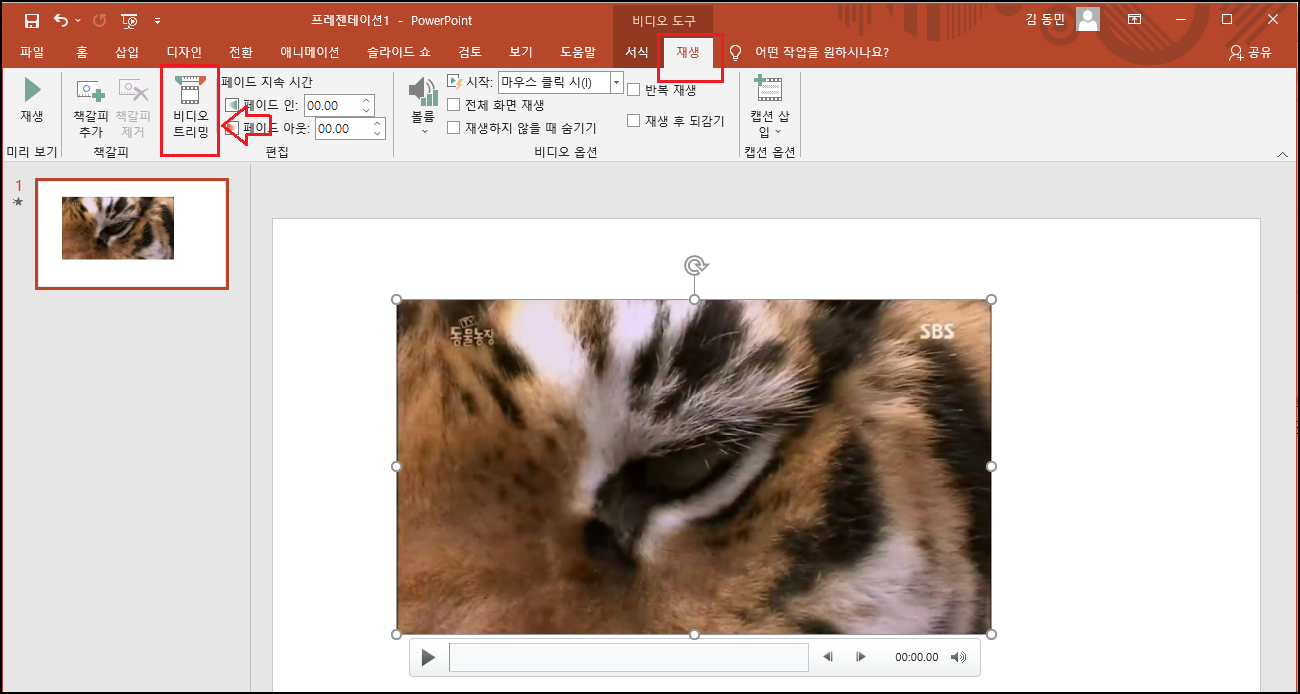The width and height of the screenshot is (1300, 694).
Task: Select slide 1 thumbnail in the slide panel
Action: [x=132, y=234]
